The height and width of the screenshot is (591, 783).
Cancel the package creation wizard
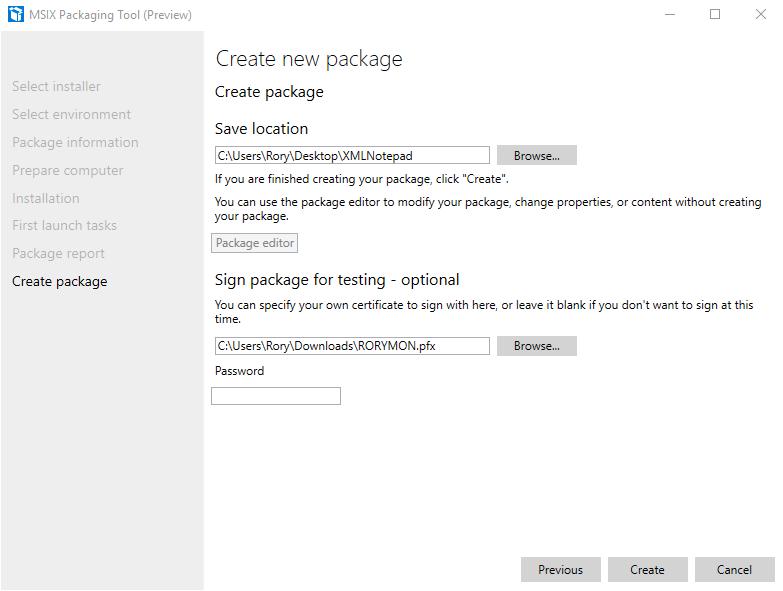coord(734,570)
